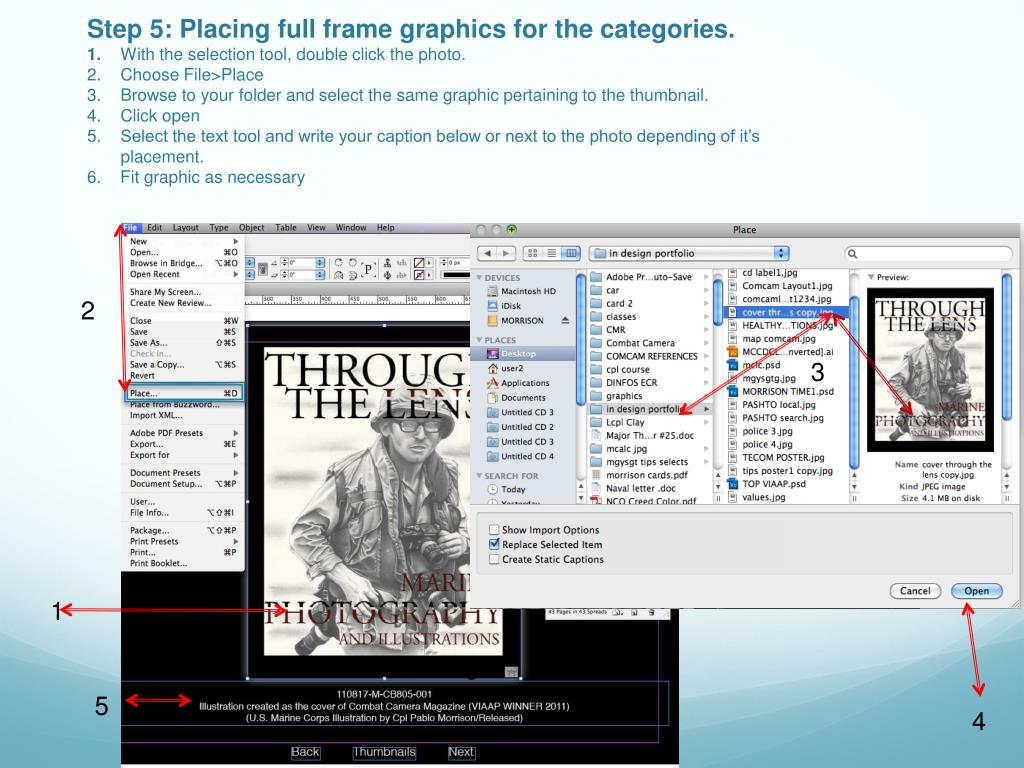Click Rotate 90° clockwise icon in control bar
1024x768 pixels.
[x=338, y=263]
